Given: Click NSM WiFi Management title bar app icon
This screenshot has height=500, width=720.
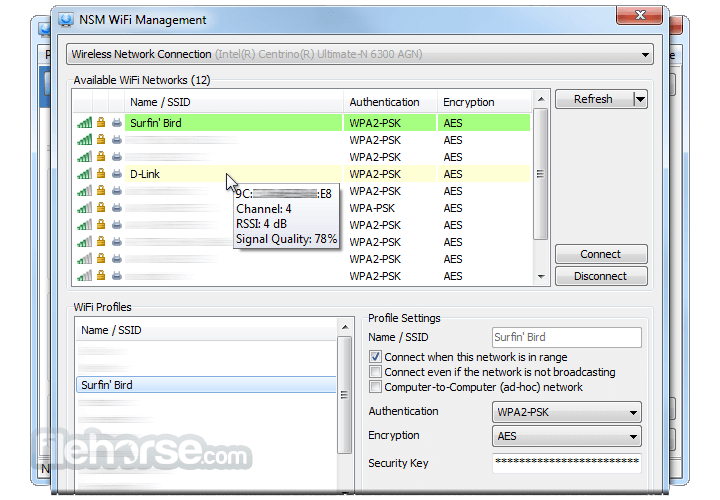Looking at the screenshot, I should [x=66, y=20].
